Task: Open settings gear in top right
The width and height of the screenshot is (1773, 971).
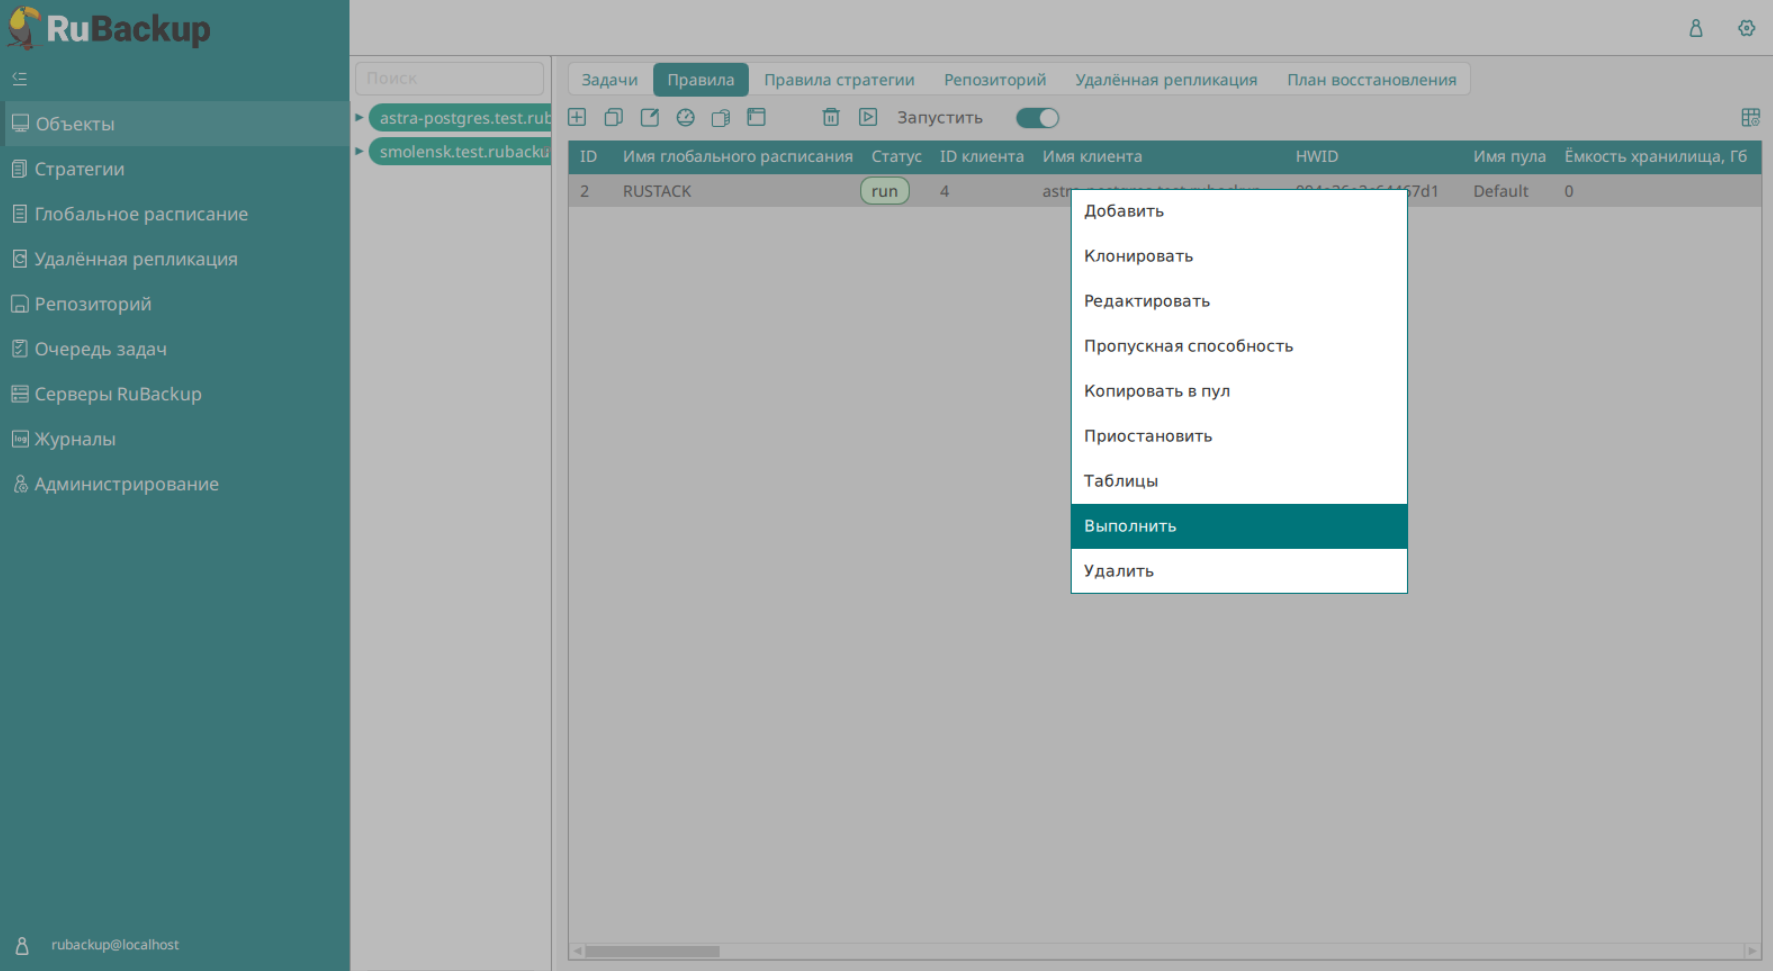Action: pyautogui.click(x=1746, y=28)
